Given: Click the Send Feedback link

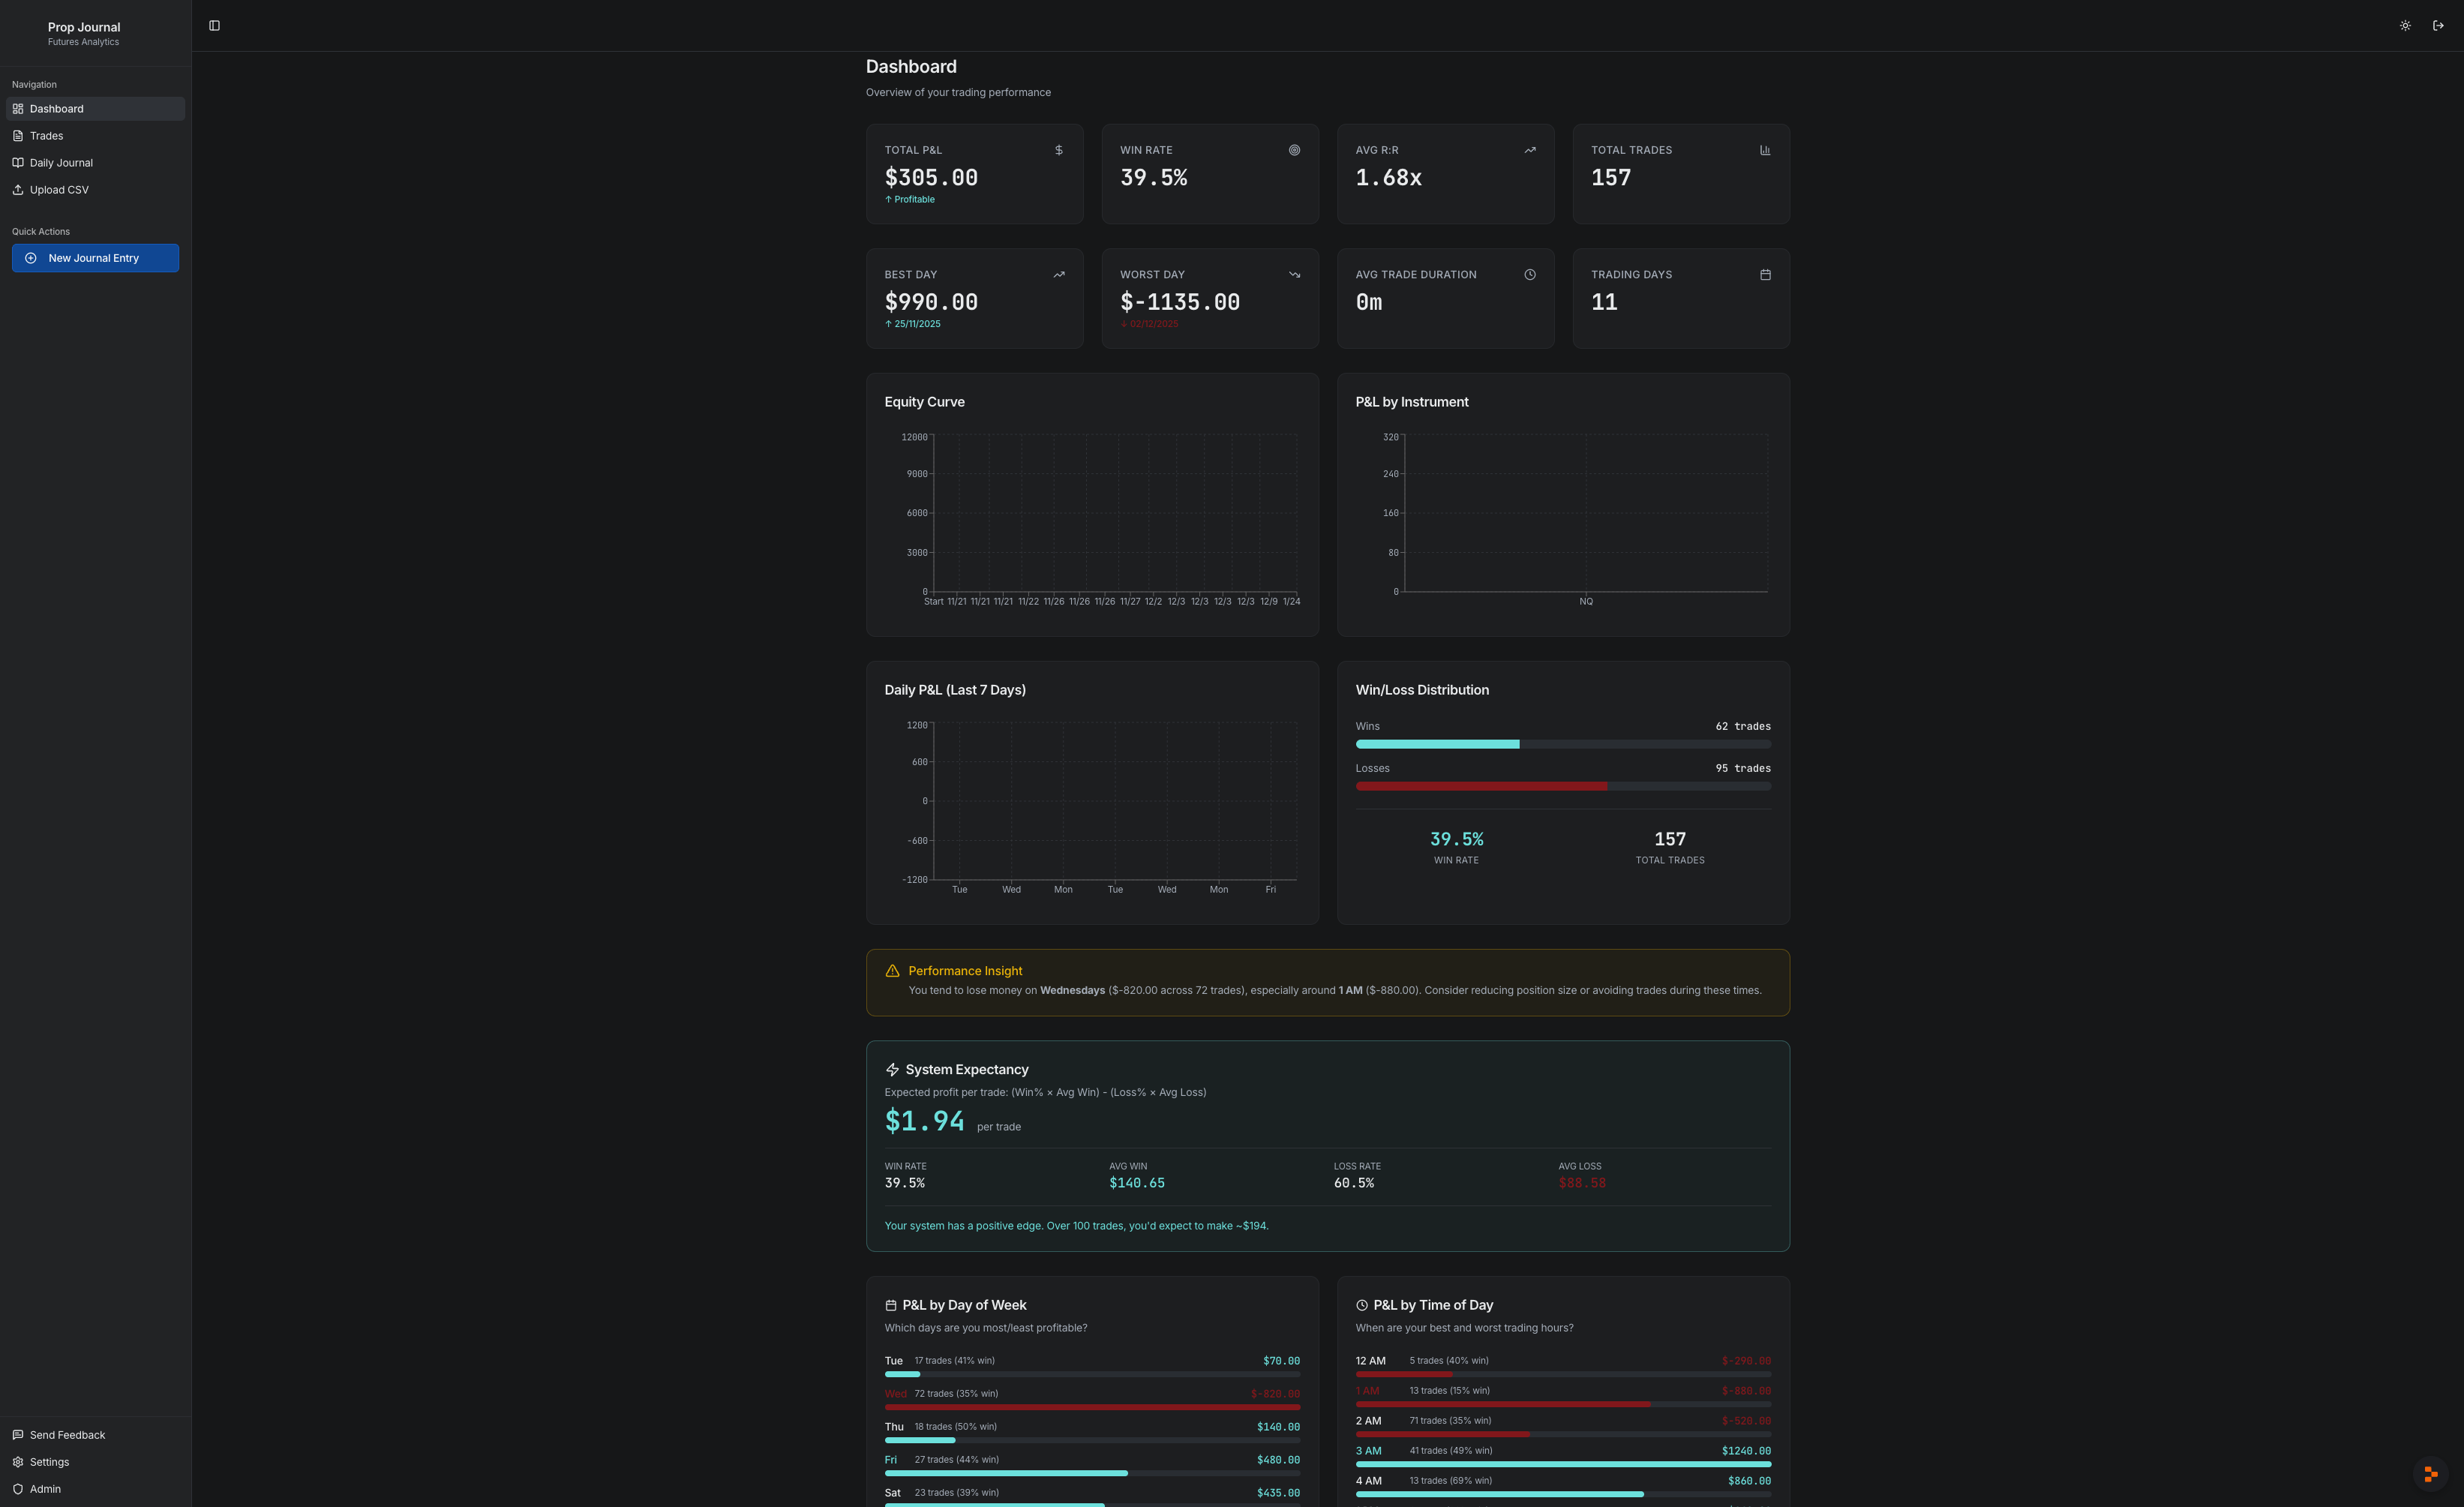Looking at the screenshot, I should tap(68, 1434).
